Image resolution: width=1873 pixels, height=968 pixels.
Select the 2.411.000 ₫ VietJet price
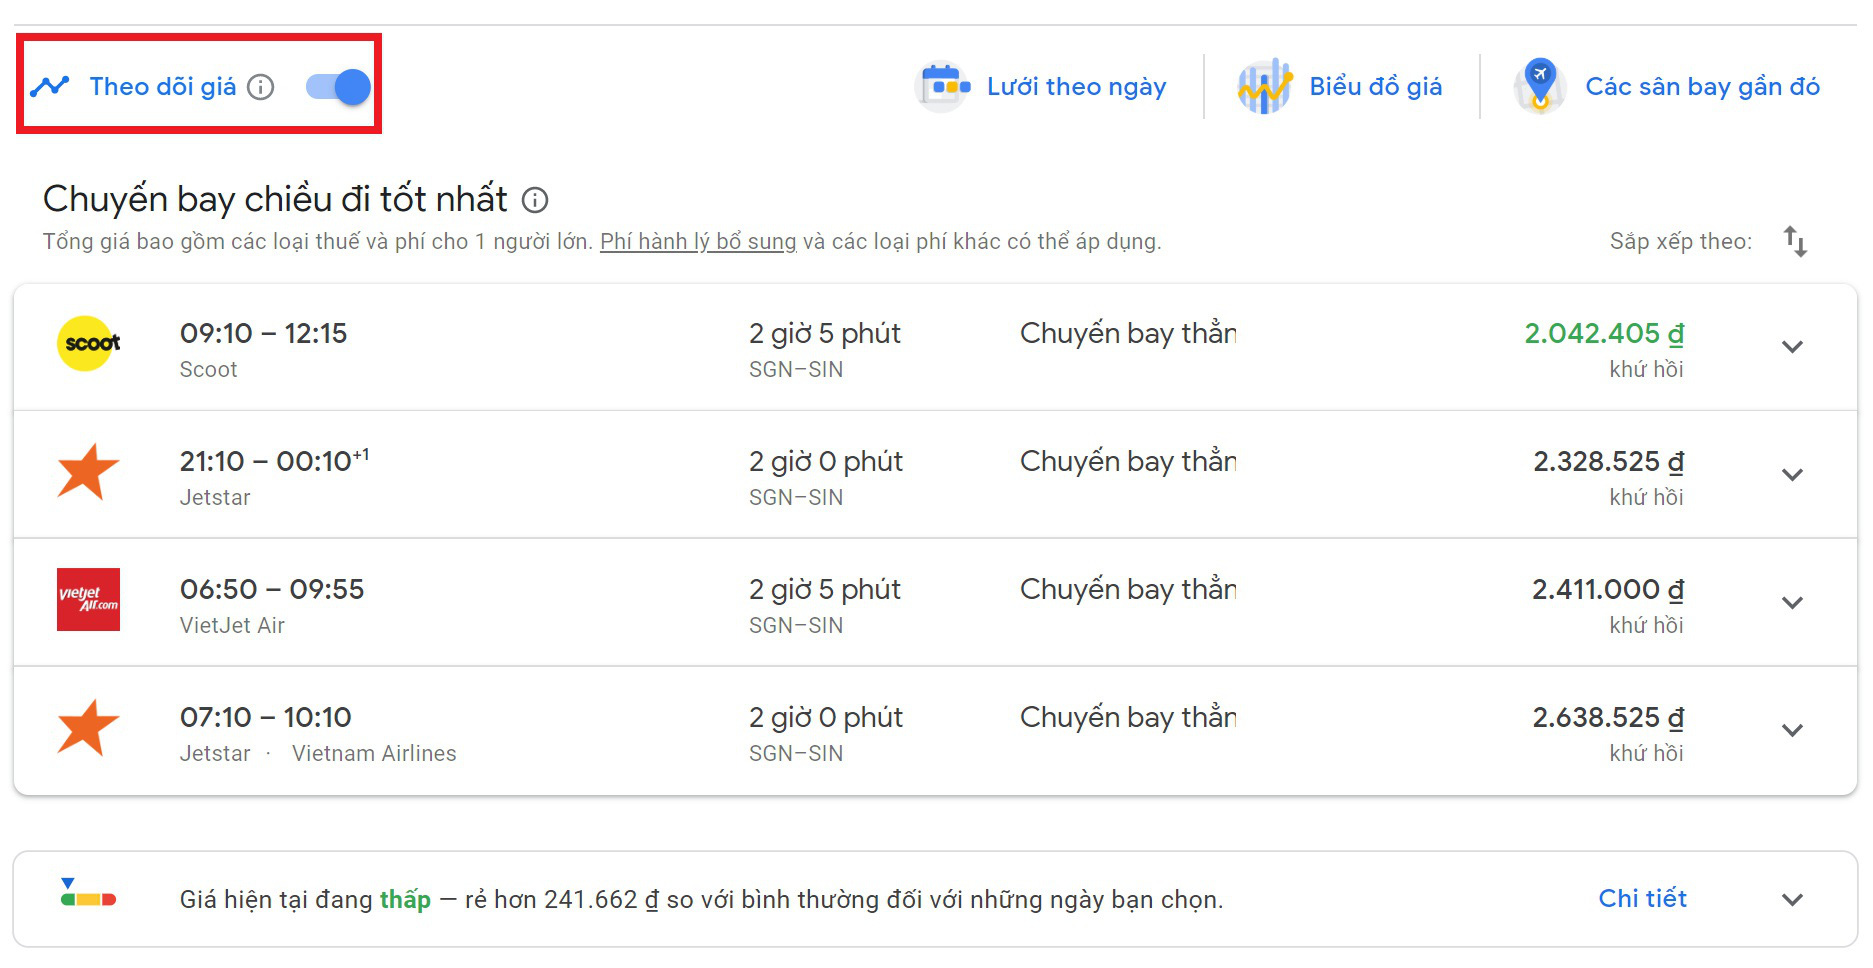(1608, 590)
